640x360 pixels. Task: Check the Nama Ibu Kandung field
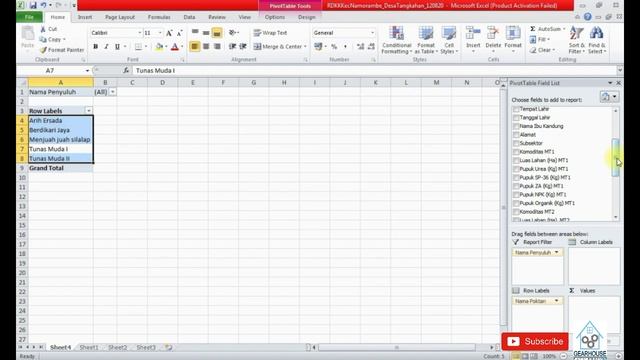516,126
